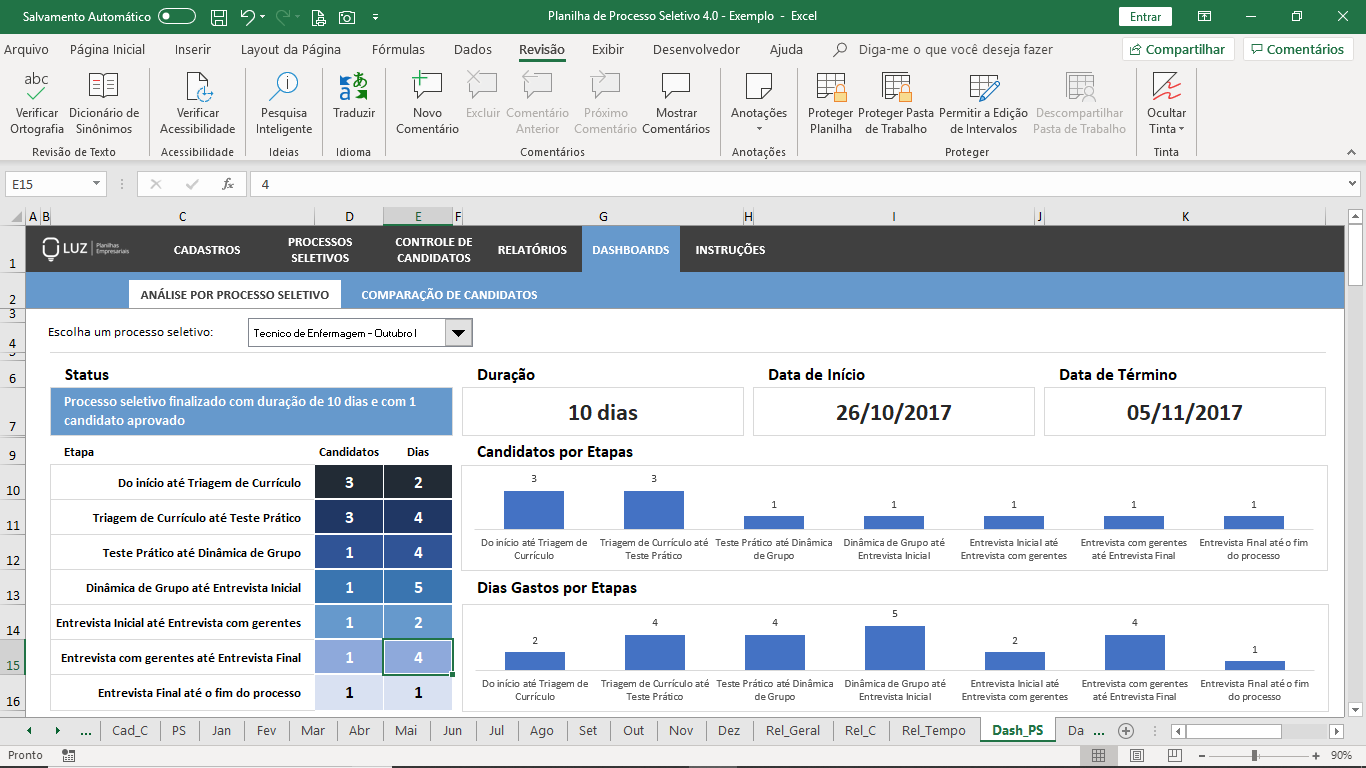Image resolution: width=1366 pixels, height=768 pixels.
Task: Click the insert function fx icon
Action: [x=228, y=184]
